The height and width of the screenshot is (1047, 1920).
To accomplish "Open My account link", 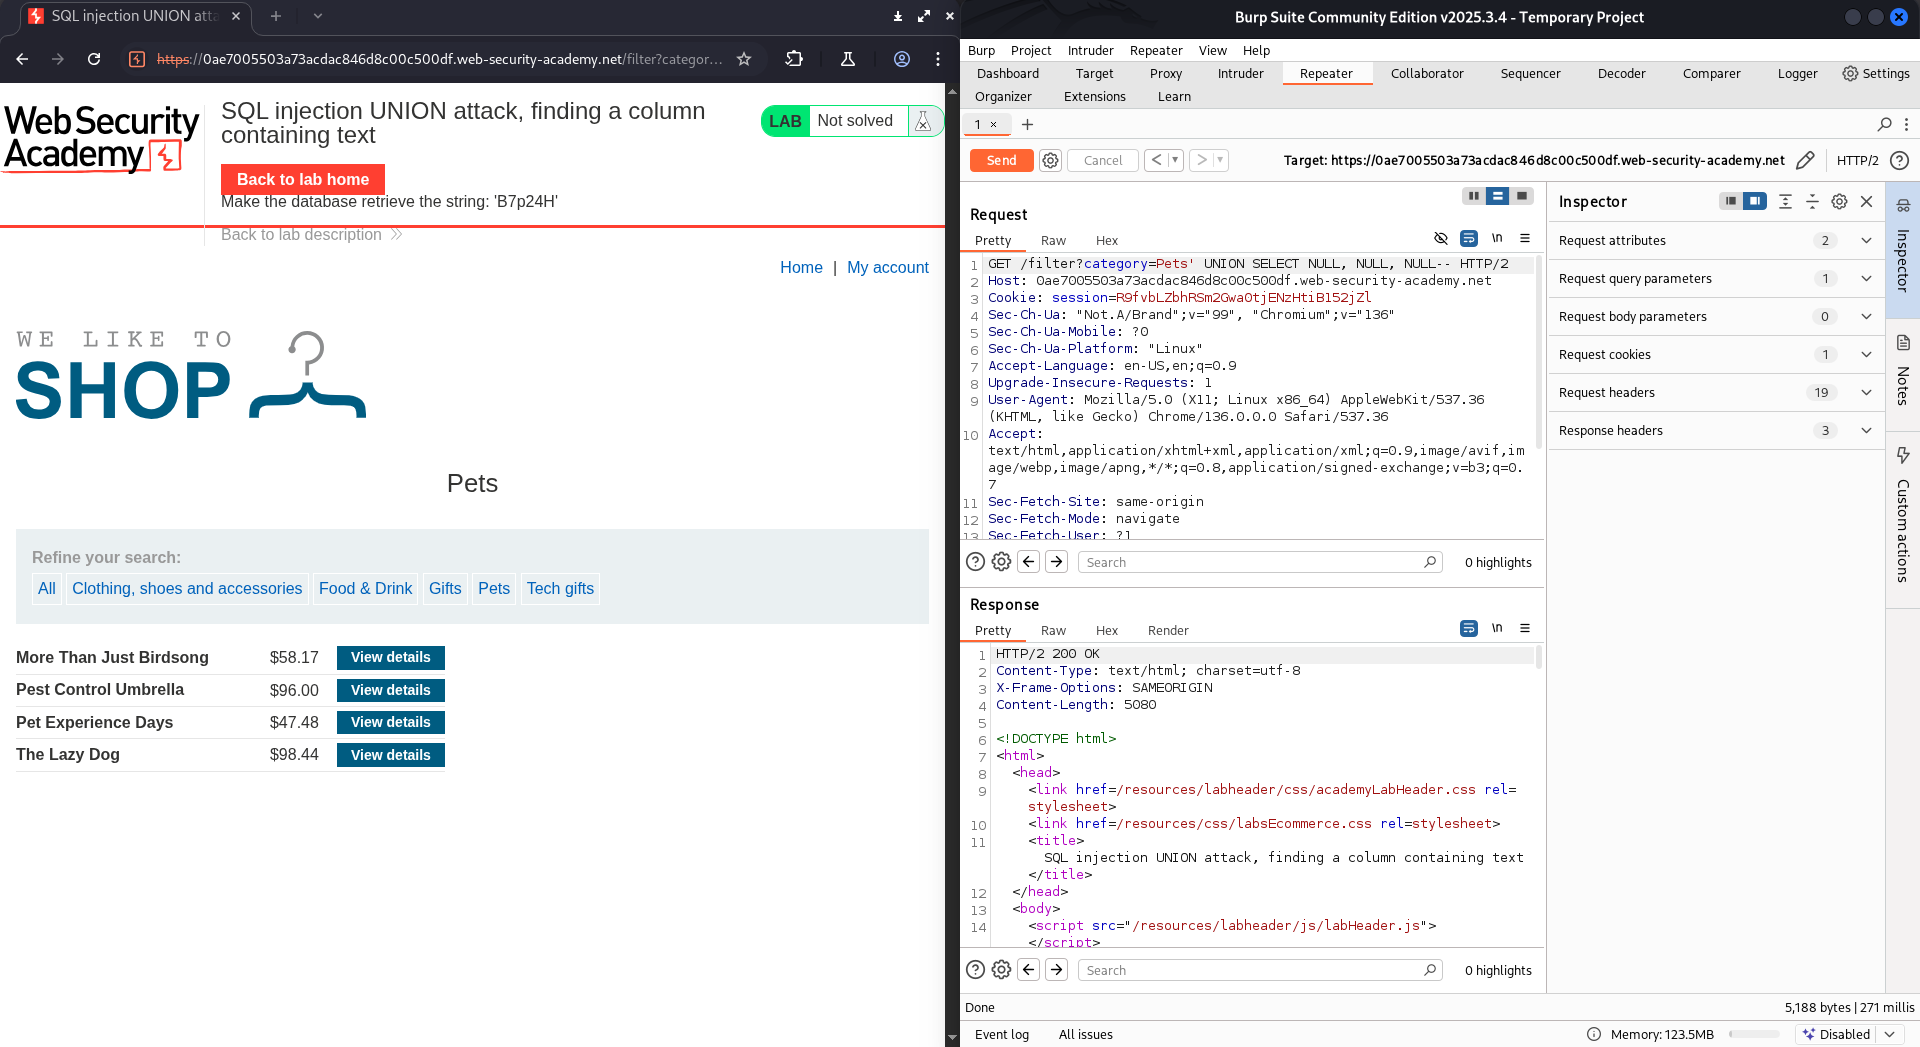I will 888,267.
